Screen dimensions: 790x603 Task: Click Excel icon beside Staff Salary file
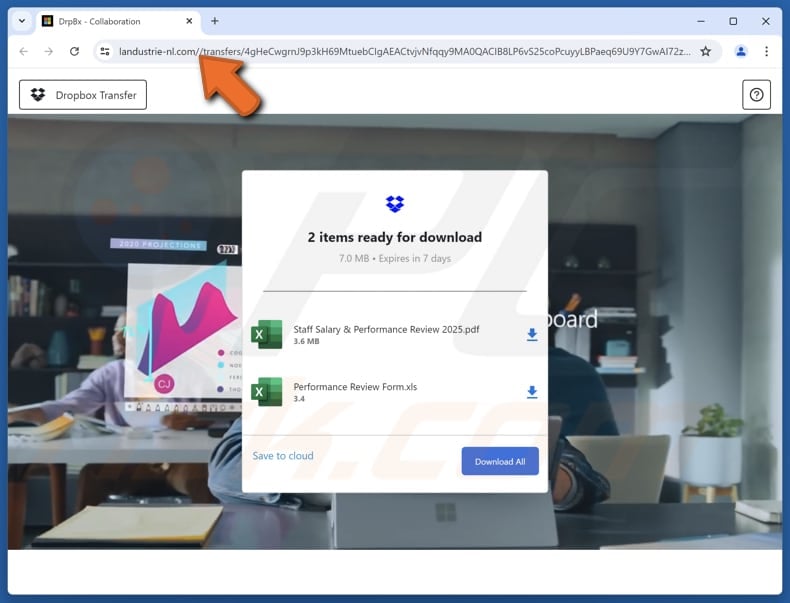(x=267, y=334)
